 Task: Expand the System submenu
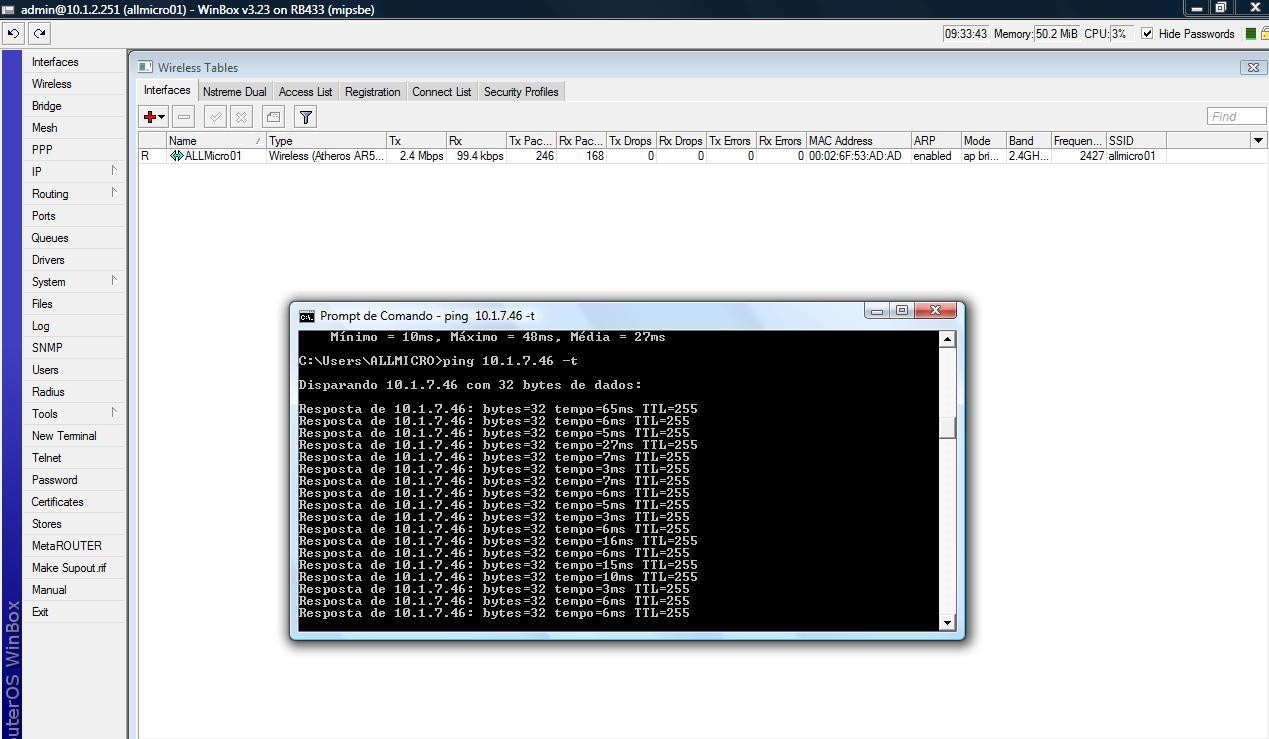[x=75, y=282]
